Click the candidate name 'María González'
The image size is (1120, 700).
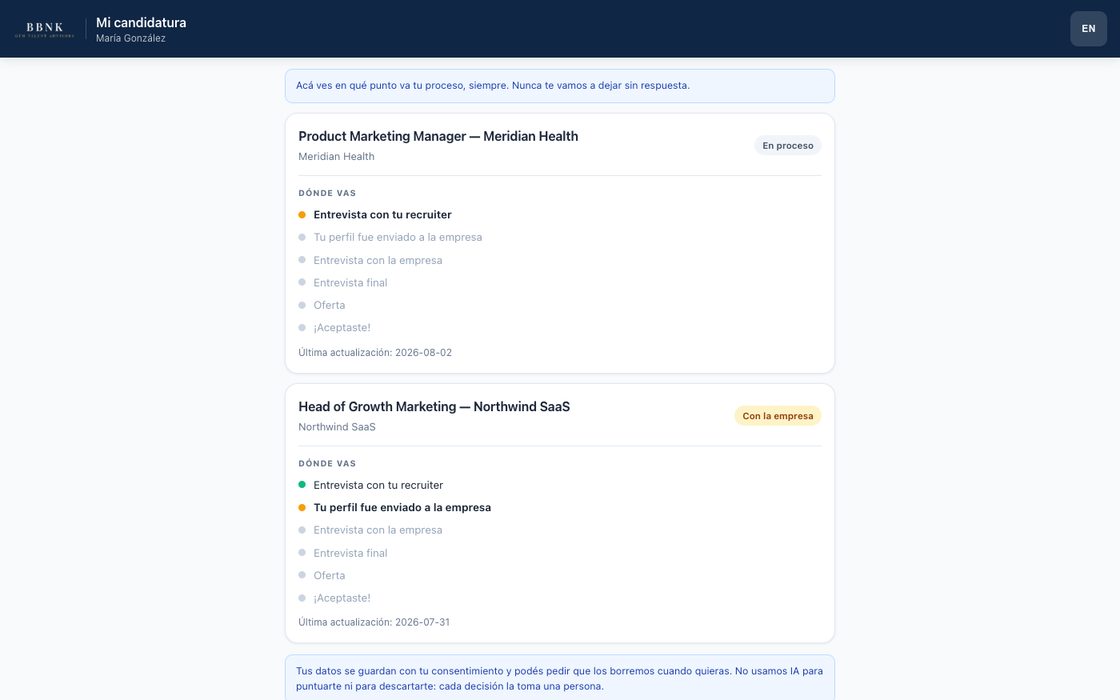click(131, 39)
